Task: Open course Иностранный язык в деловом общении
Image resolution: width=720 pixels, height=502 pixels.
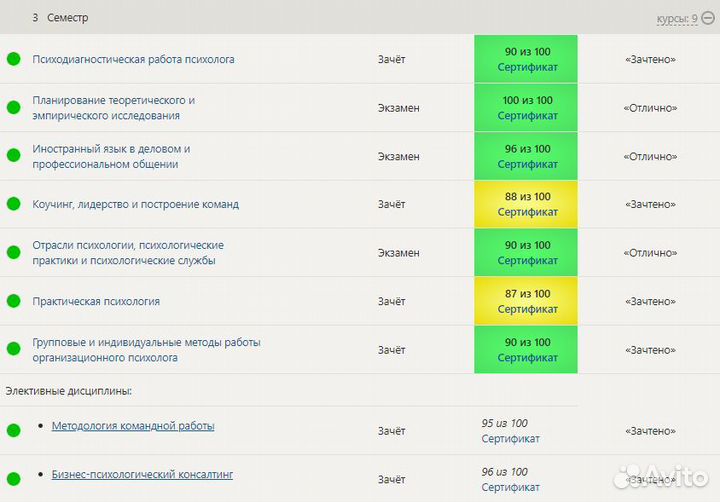Action: click(x=111, y=157)
